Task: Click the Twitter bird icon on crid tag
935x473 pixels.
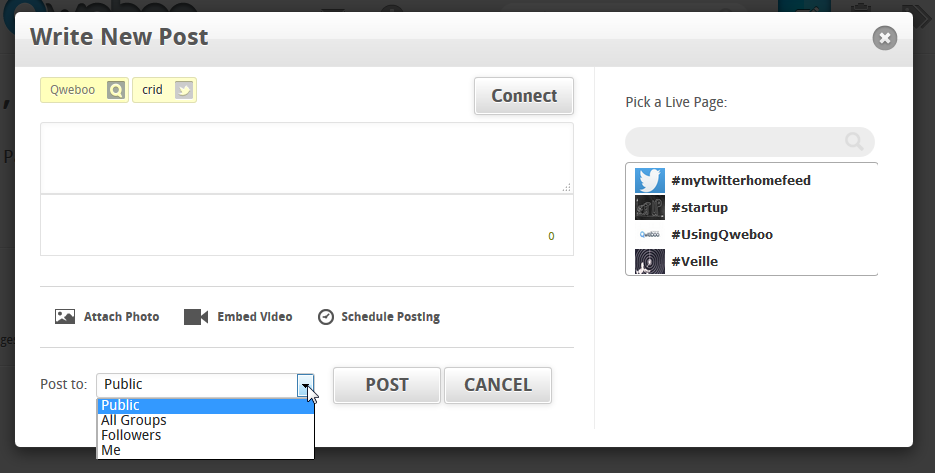Action: (x=183, y=90)
